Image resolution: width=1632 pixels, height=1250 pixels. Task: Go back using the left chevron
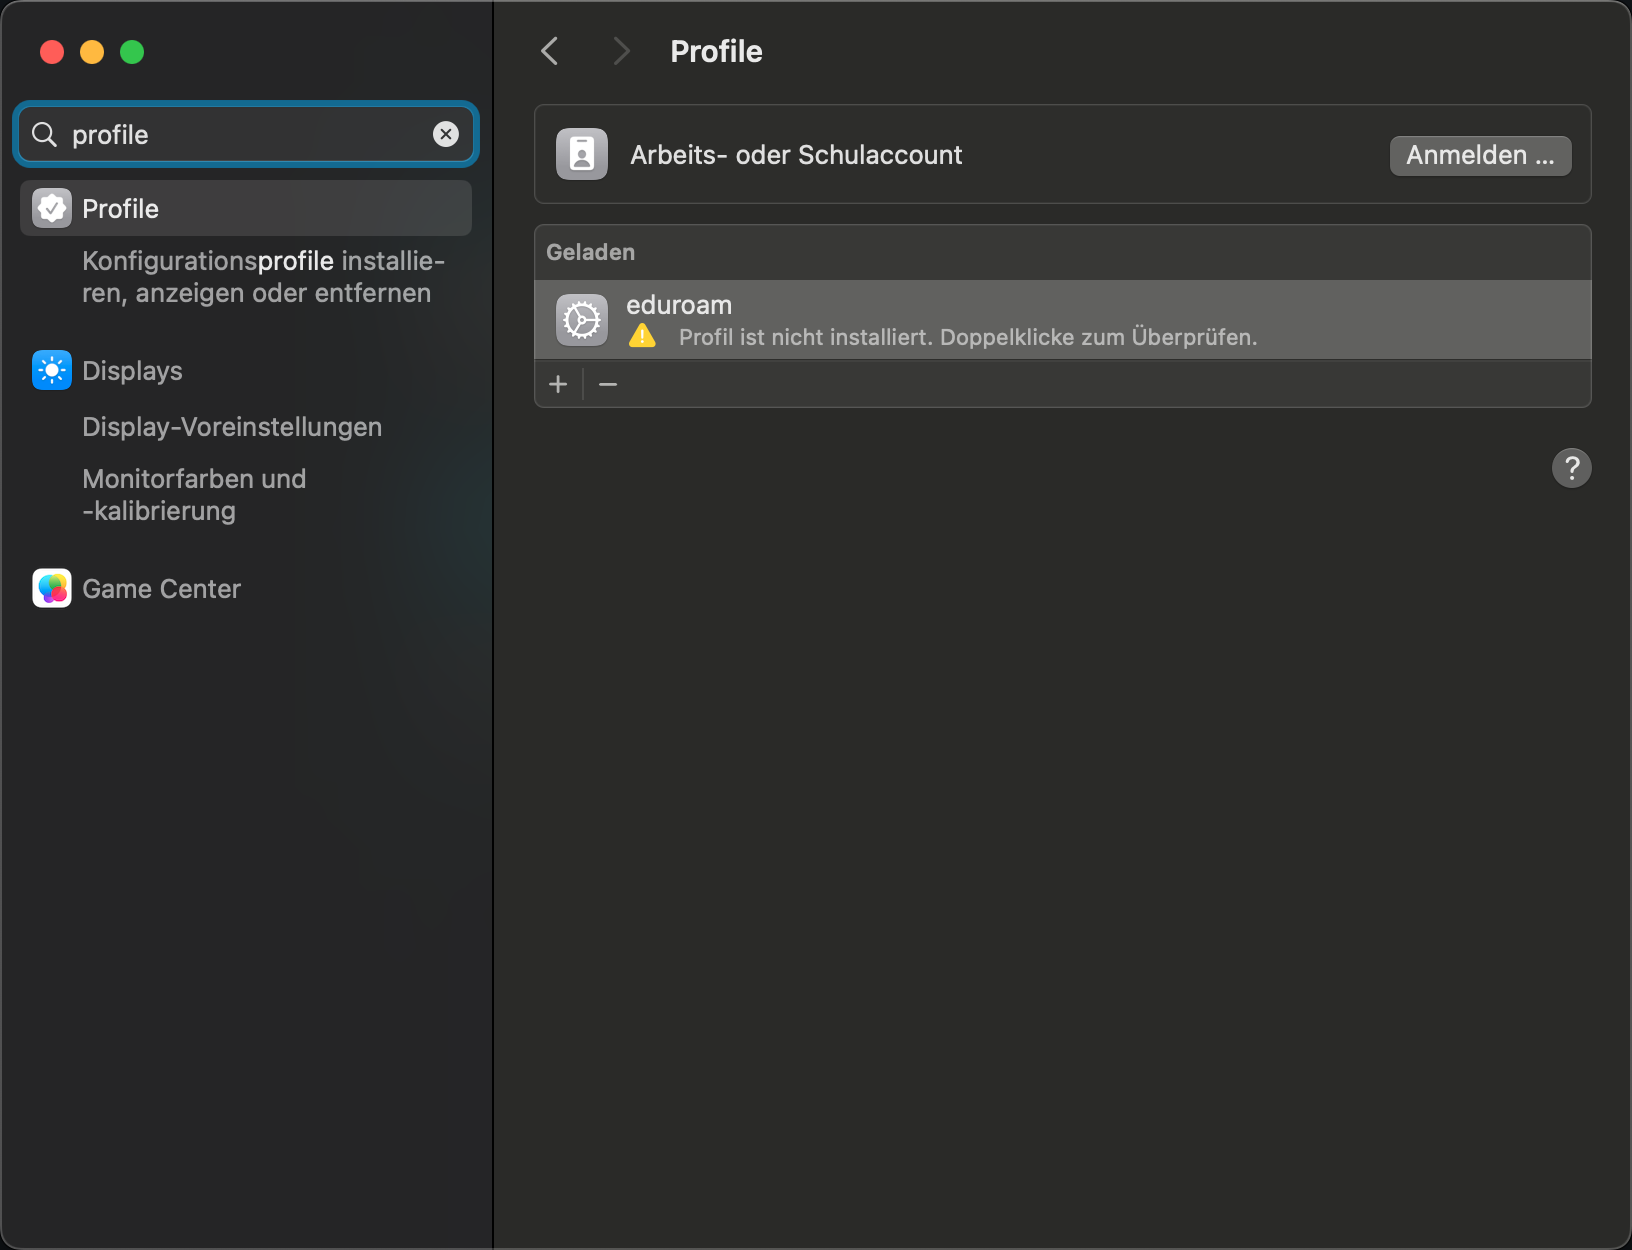(550, 51)
